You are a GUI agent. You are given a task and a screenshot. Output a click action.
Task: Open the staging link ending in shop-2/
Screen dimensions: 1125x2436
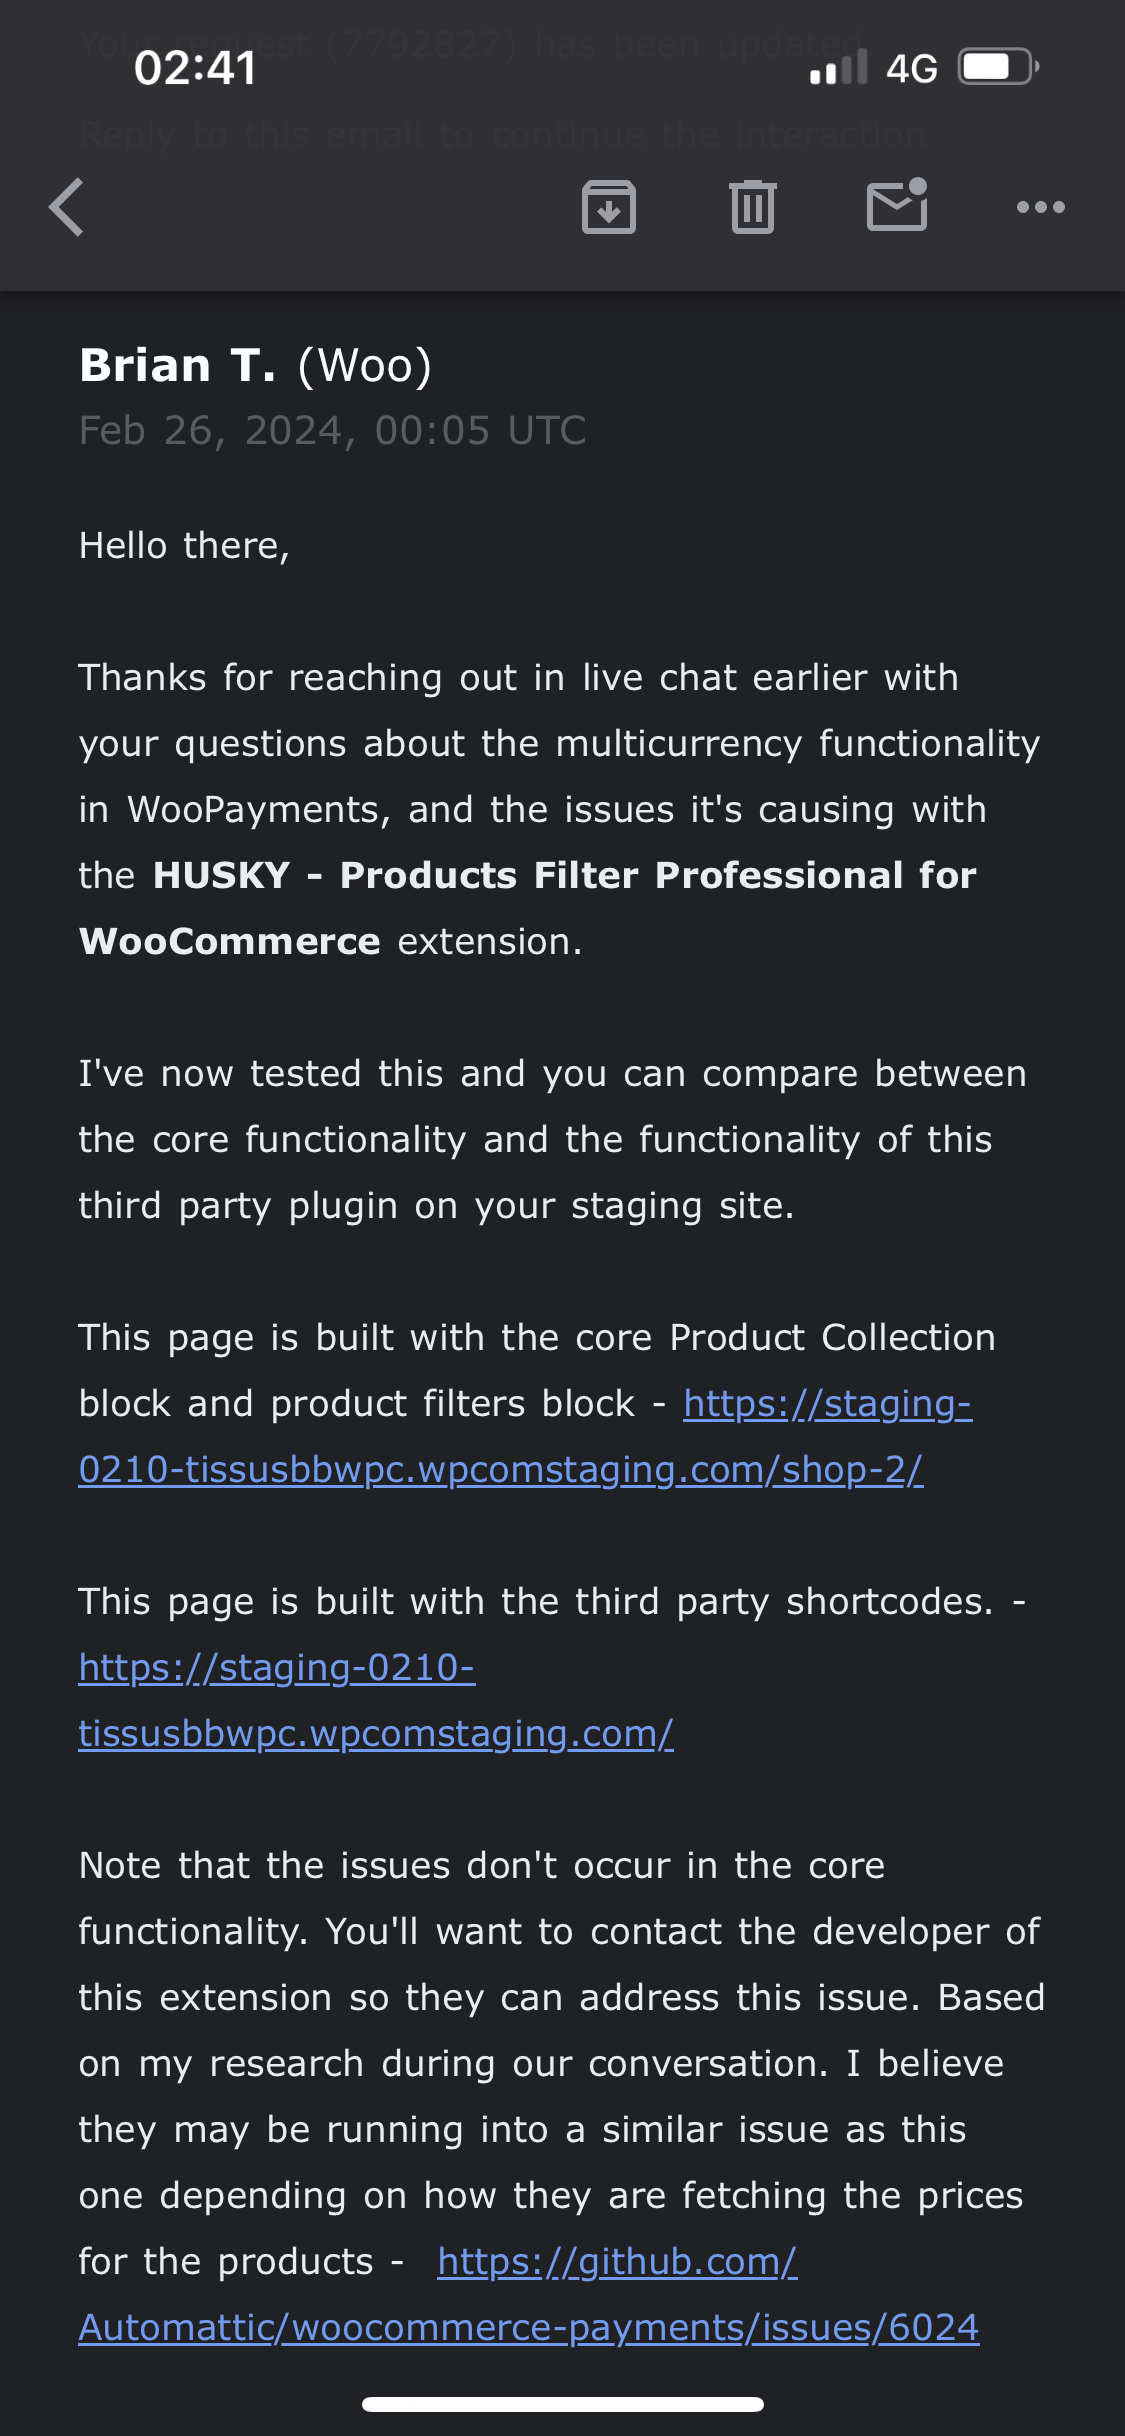[x=500, y=1469]
